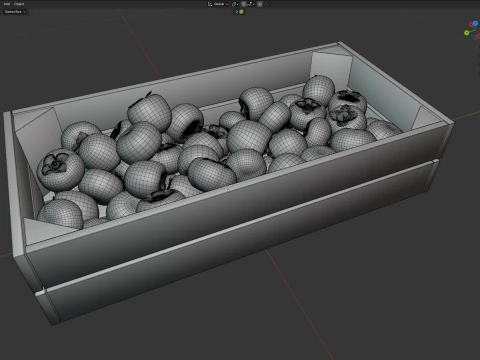Click the colorful sphere icon below the header

click(x=241, y=12)
